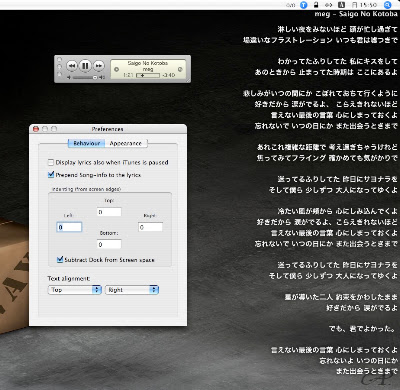The height and width of the screenshot is (390, 400).
Task: Switch to the Appearance tab
Action: click(x=126, y=143)
